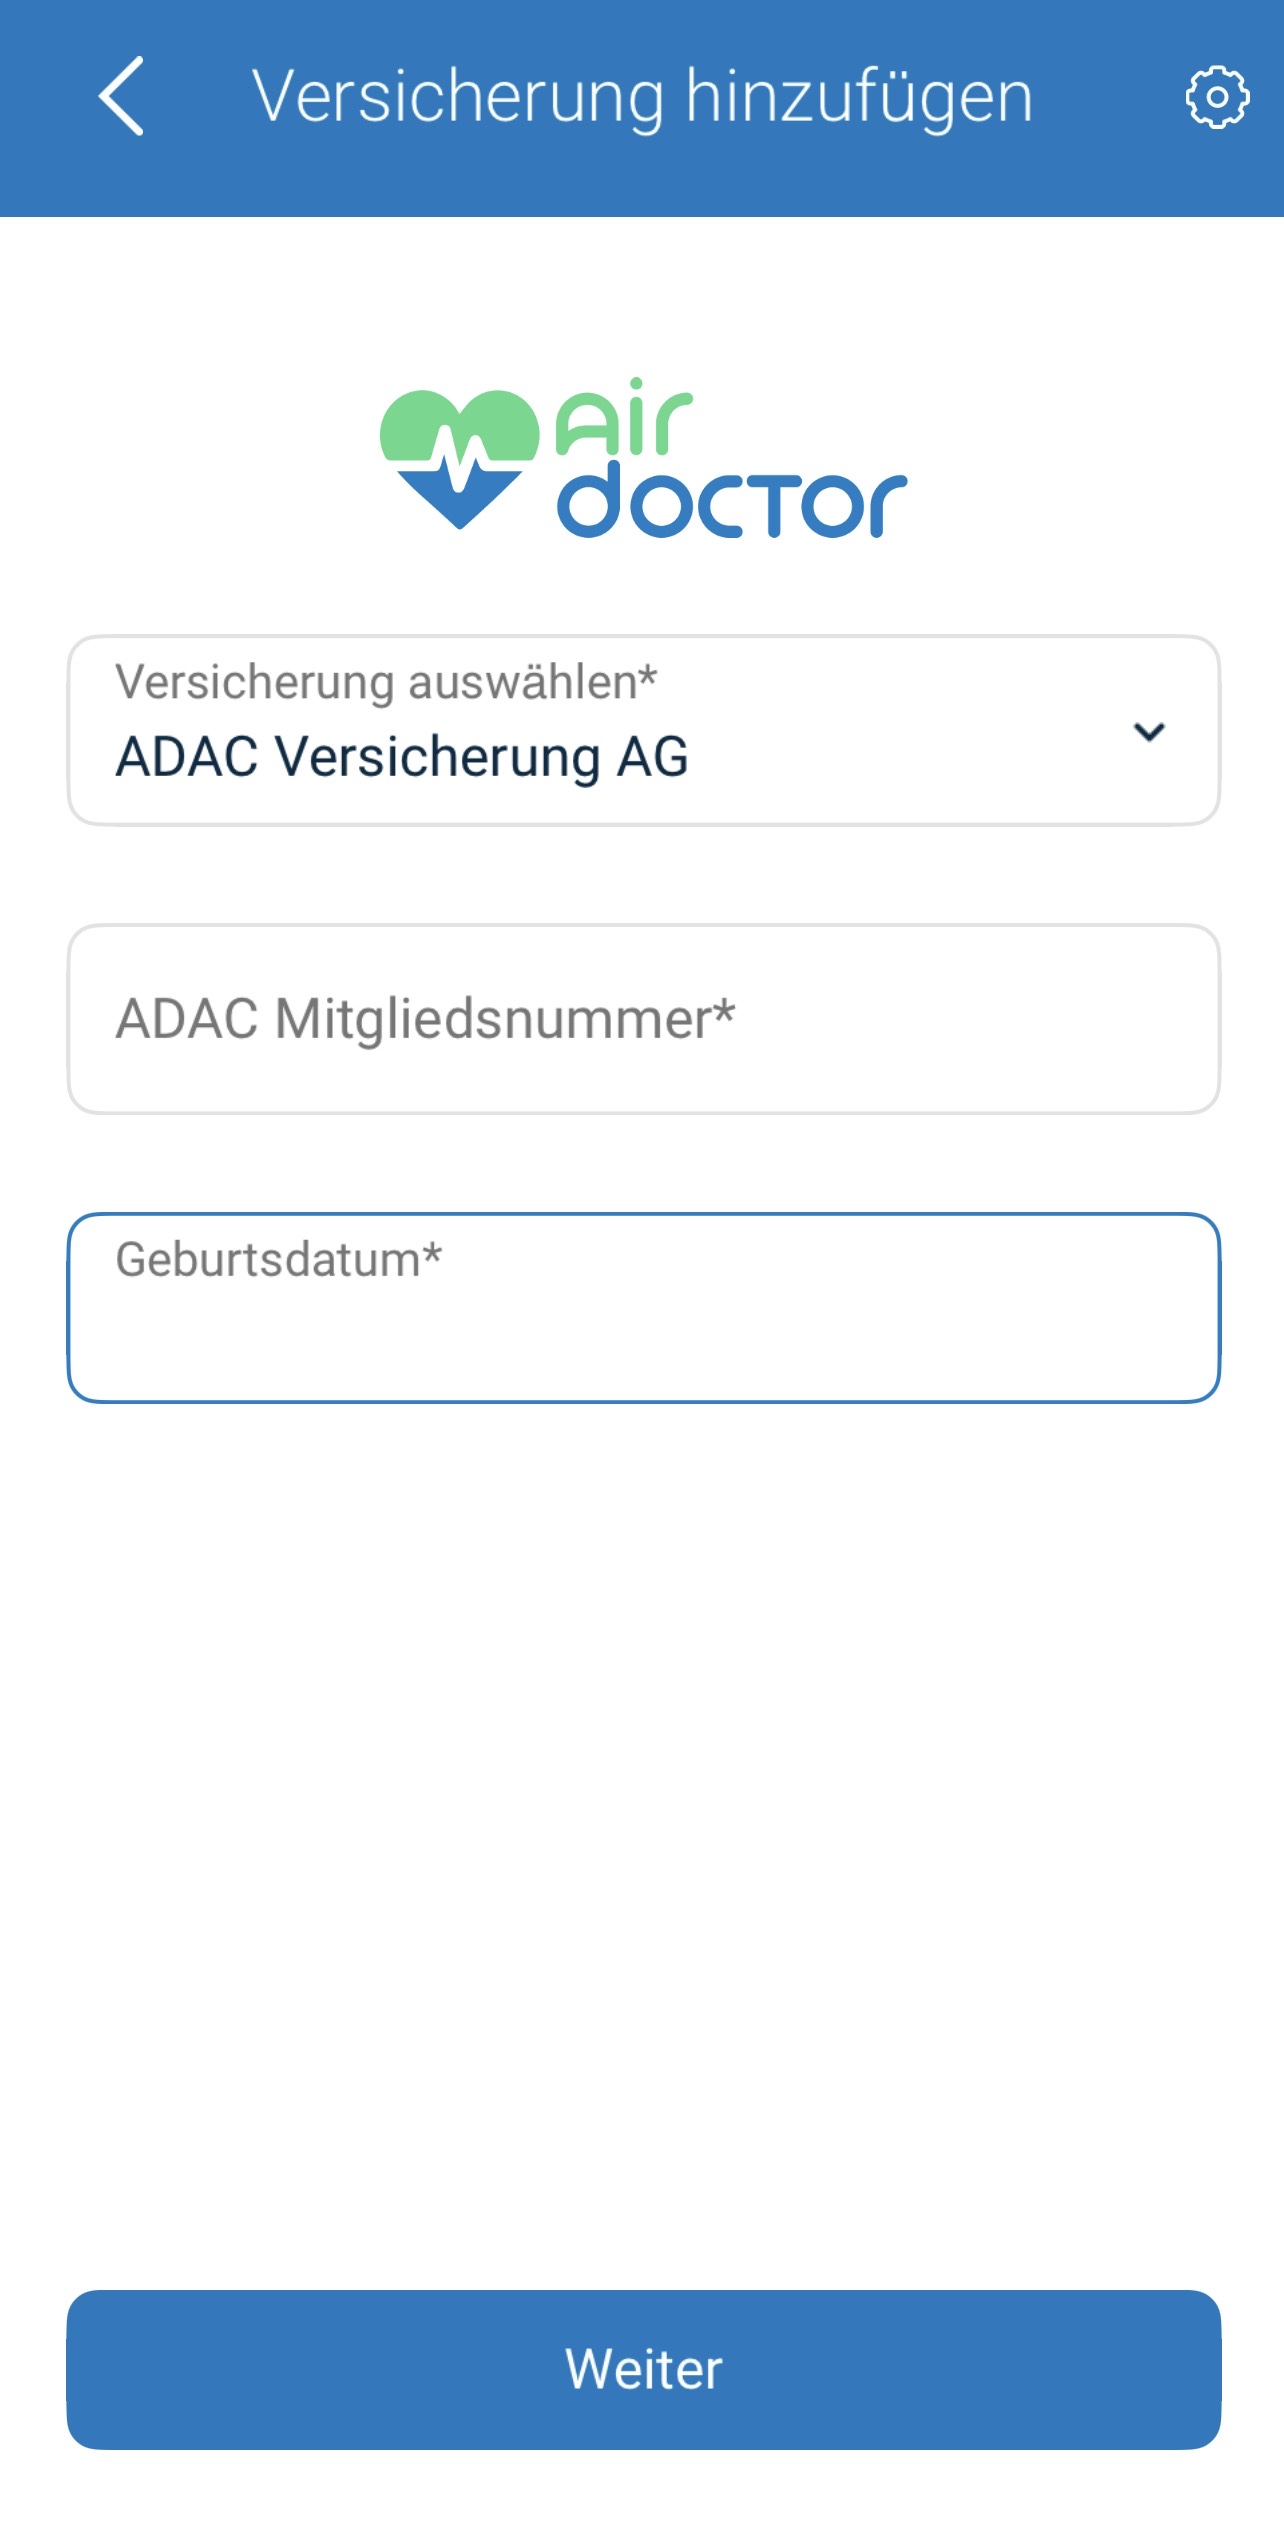This screenshot has width=1284, height=2542.
Task: Open settings with the gear icon
Action: coord(1216,97)
